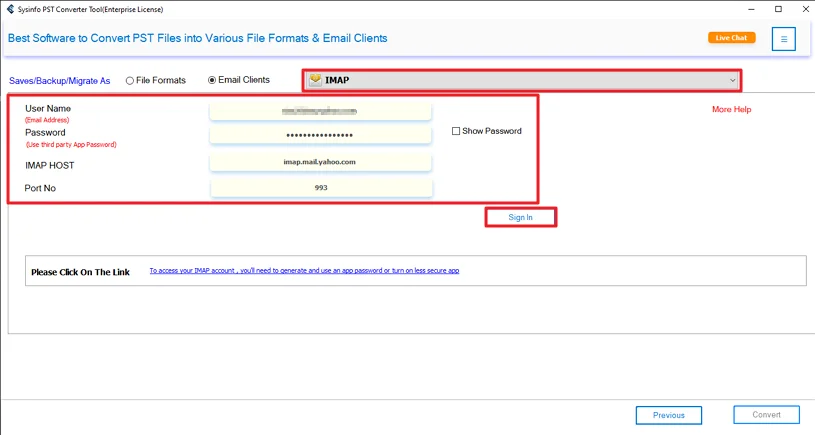Minimize the PST Converter window

751,9
